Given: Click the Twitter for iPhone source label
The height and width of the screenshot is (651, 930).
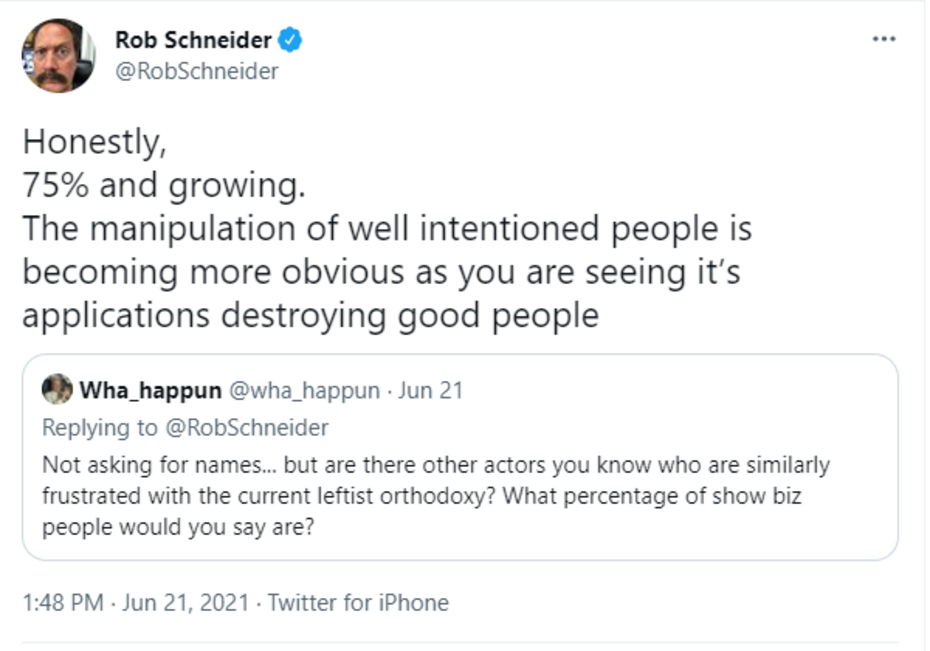Looking at the screenshot, I should coord(359,603).
